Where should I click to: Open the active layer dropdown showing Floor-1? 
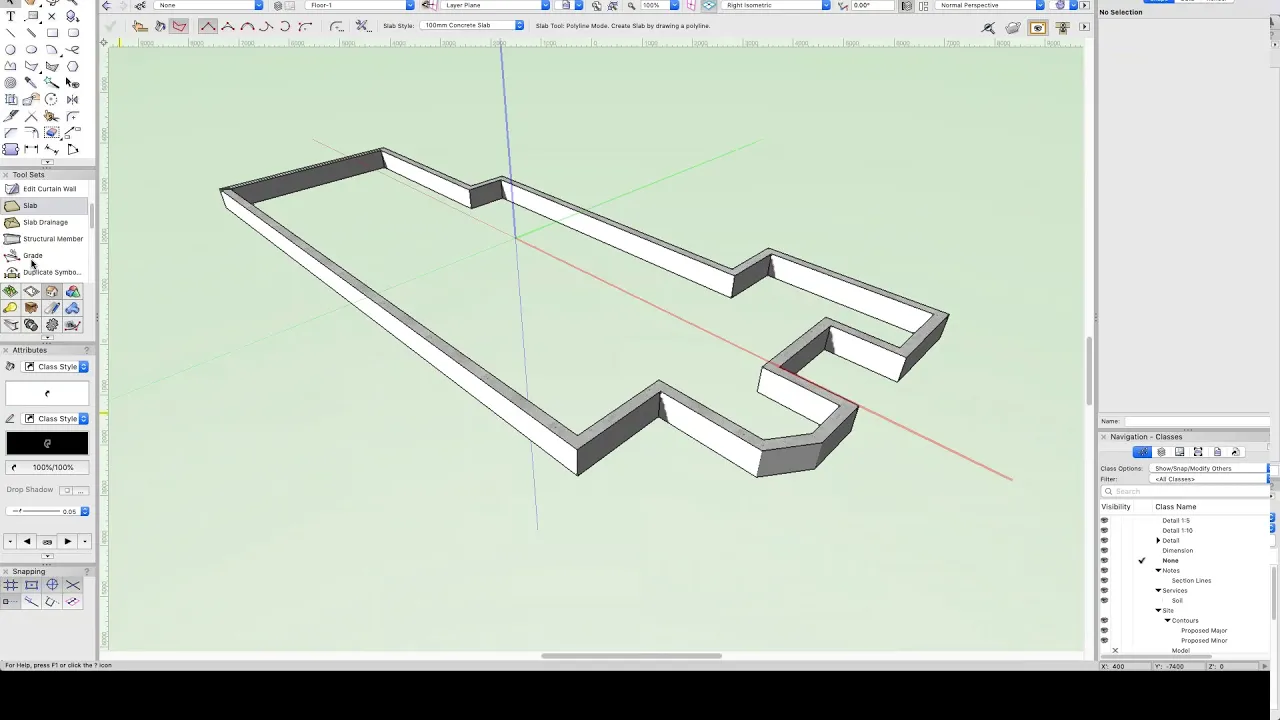click(x=361, y=5)
